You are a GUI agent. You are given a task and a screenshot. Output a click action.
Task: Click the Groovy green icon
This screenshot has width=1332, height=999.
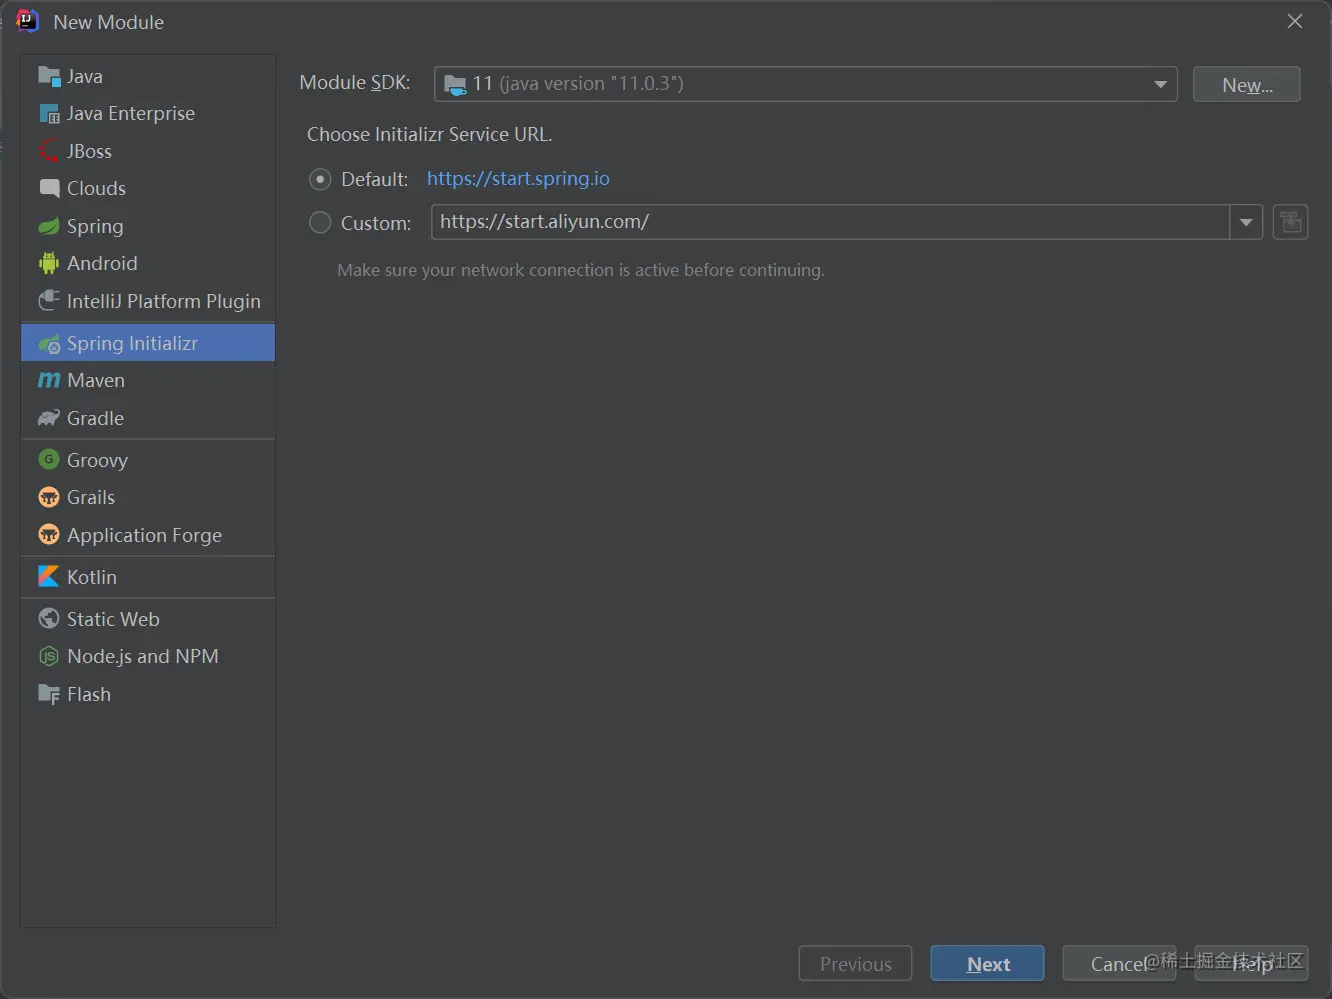[x=49, y=459]
